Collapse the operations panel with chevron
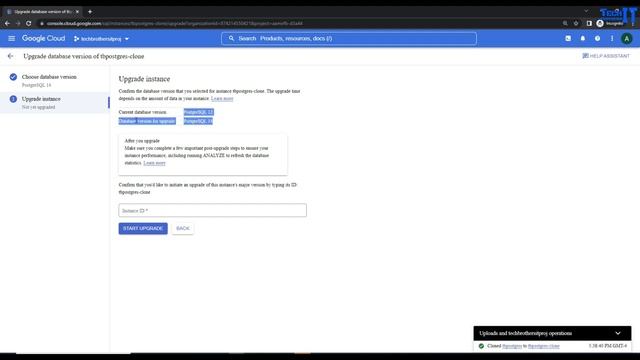This screenshot has height=360, width=640. (x=618, y=333)
